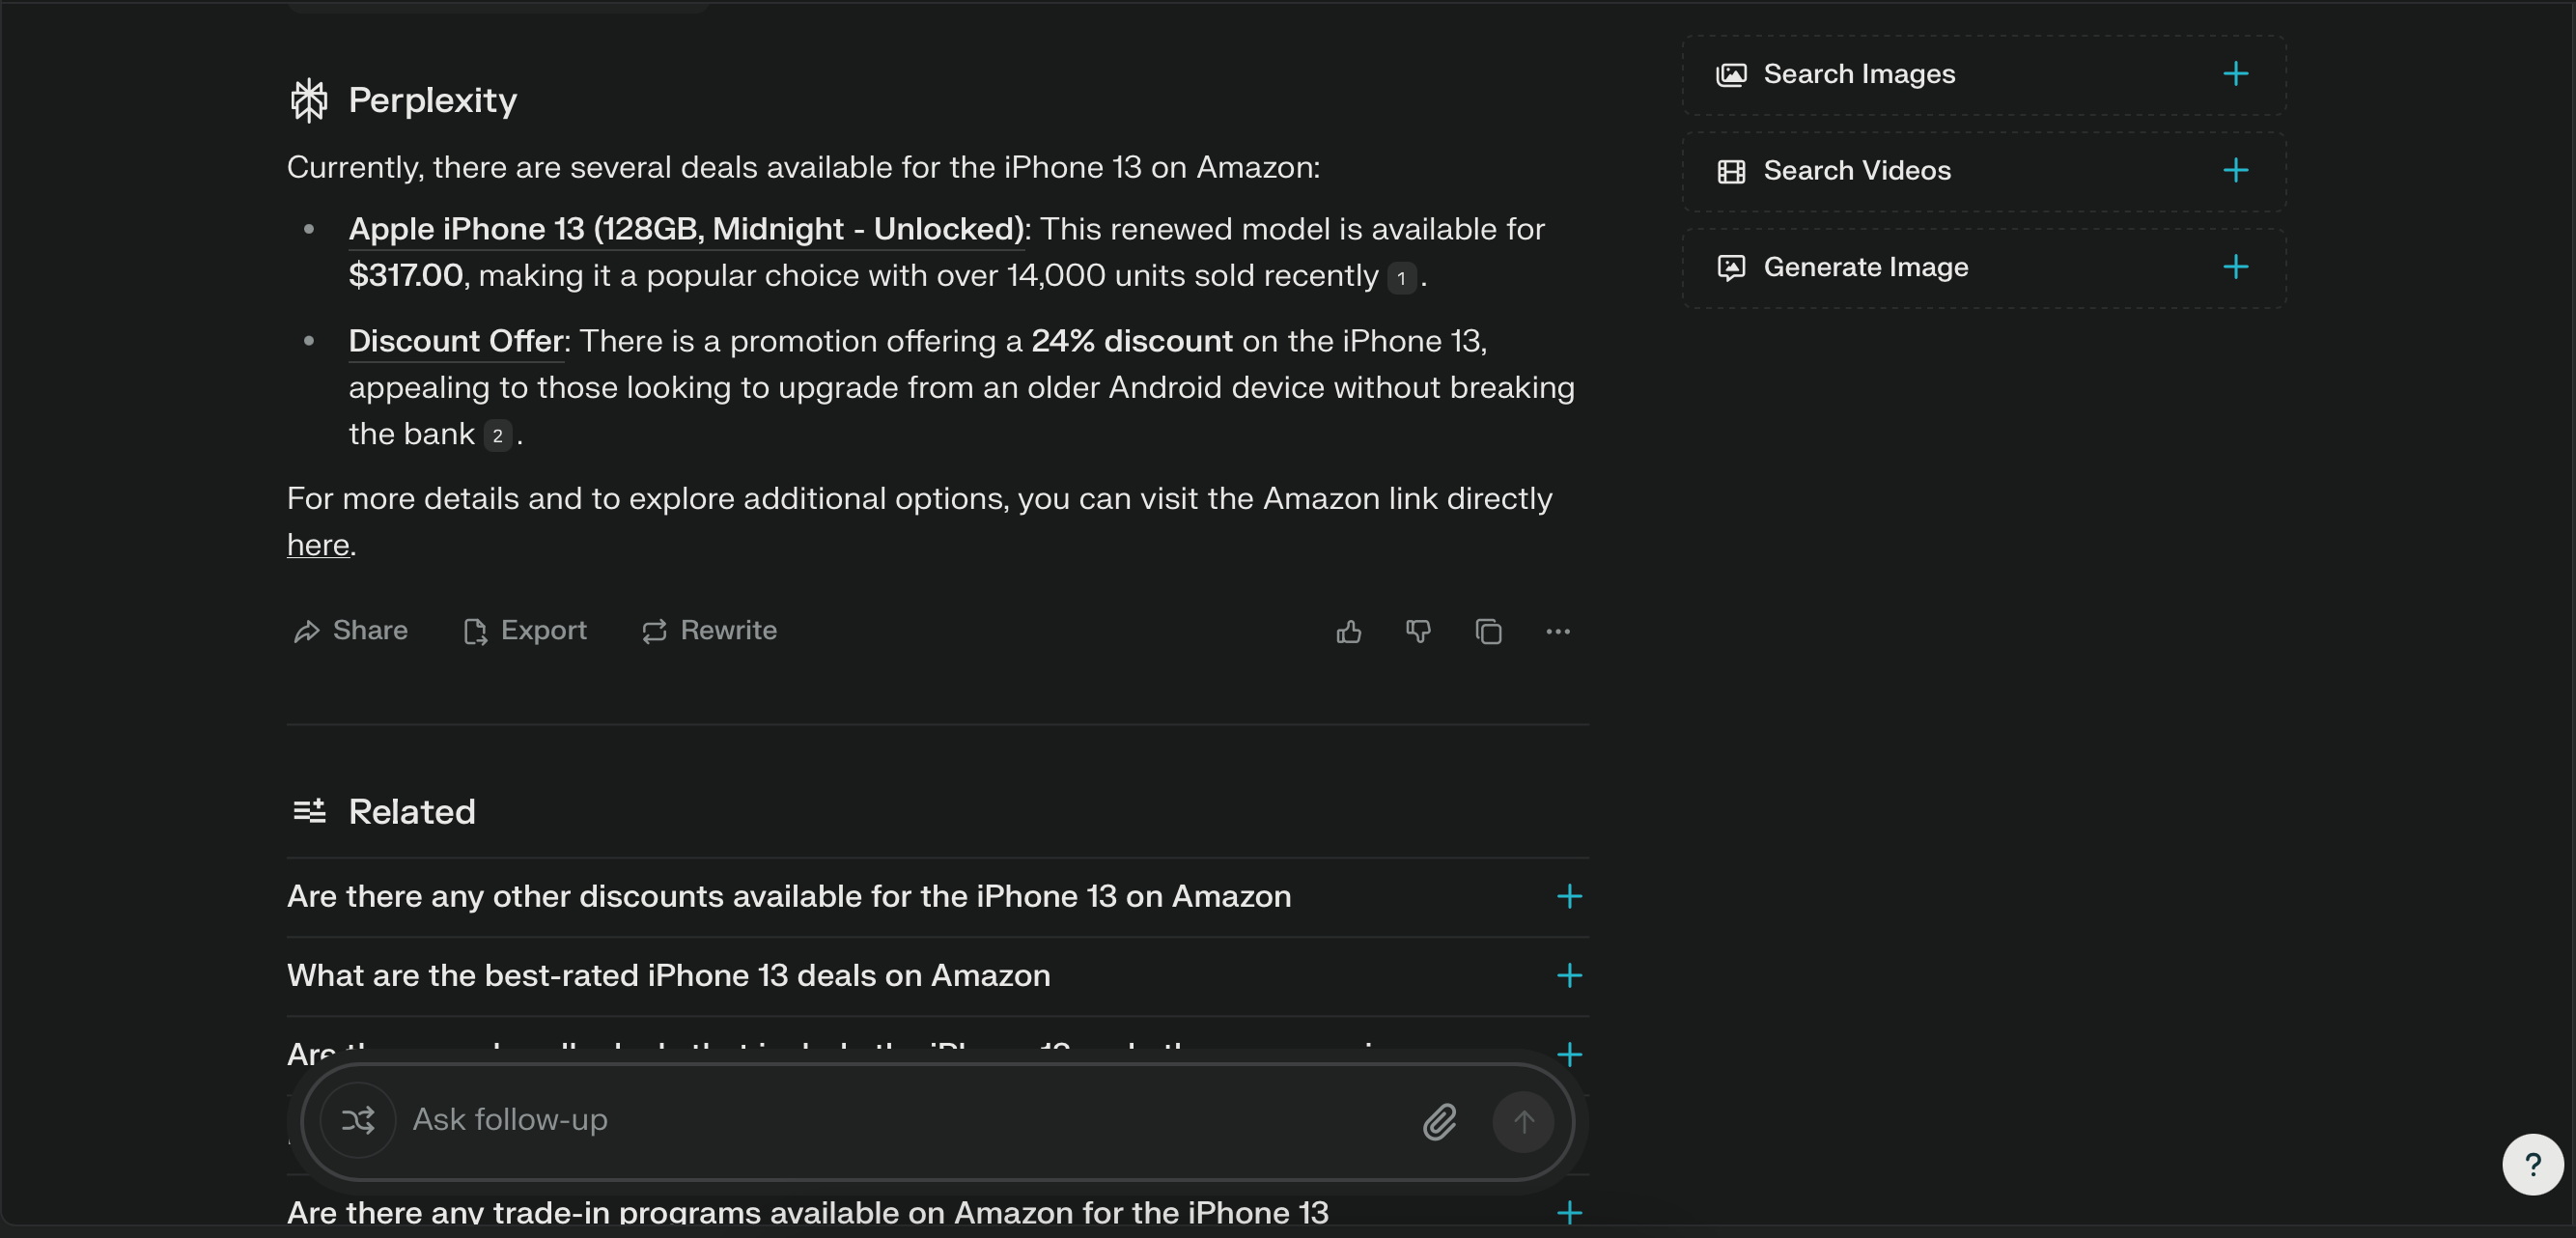2576x1238 pixels.
Task: Expand Generate Image with plus icon
Action: (2235, 267)
